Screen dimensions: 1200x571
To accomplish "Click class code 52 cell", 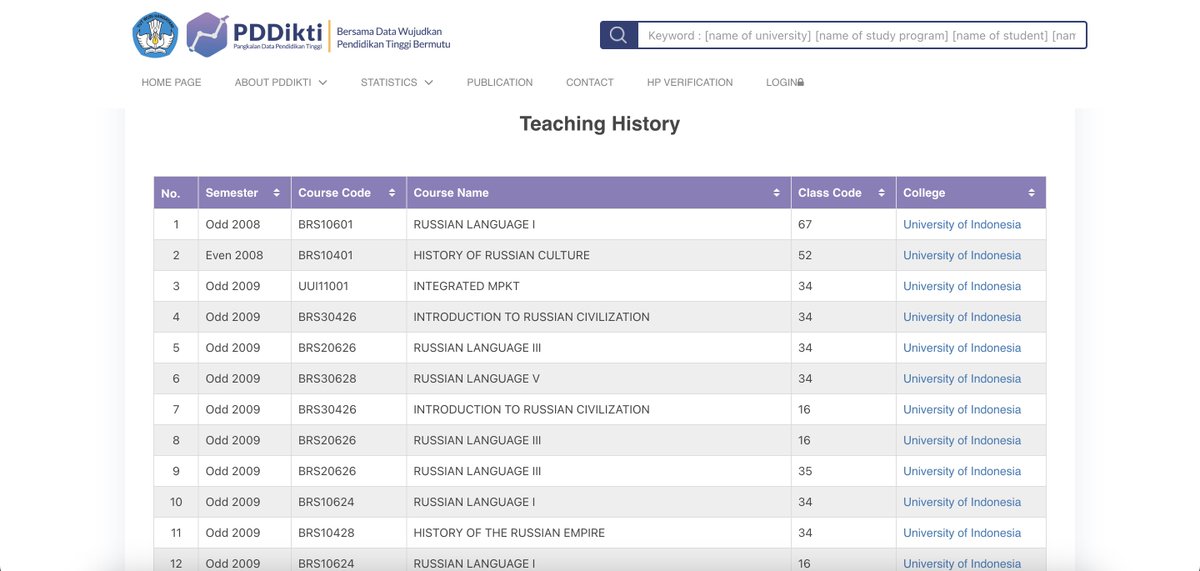I will coord(843,255).
